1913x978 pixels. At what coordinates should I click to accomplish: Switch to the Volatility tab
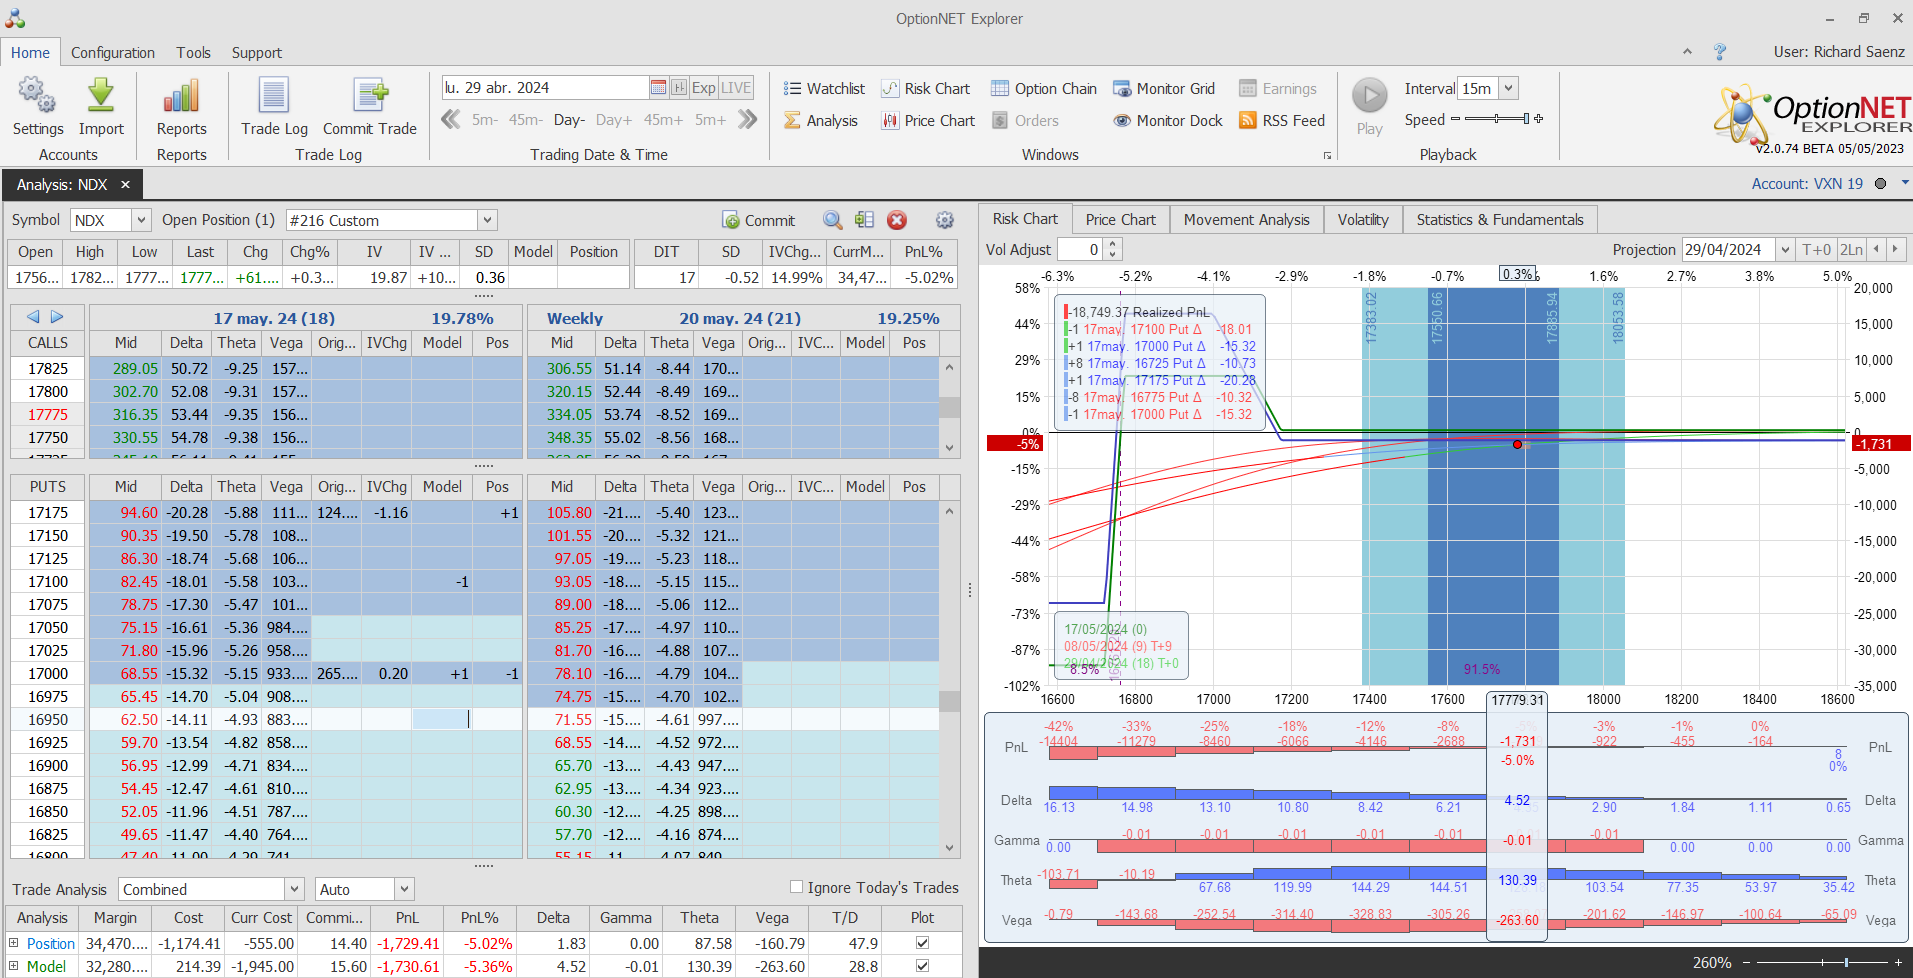pos(1362,220)
